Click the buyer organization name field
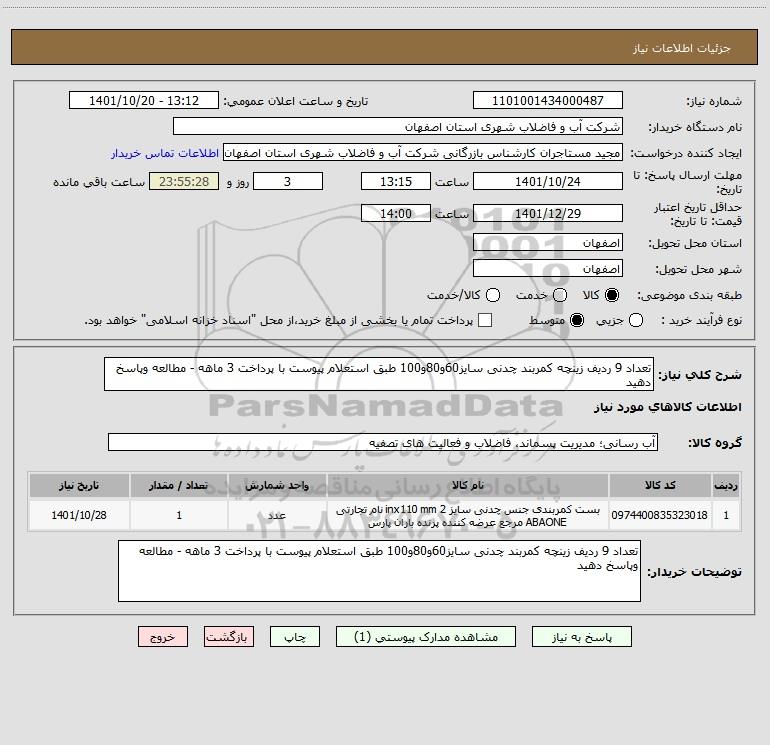Viewport: 770px width, 745px height. coord(398,127)
